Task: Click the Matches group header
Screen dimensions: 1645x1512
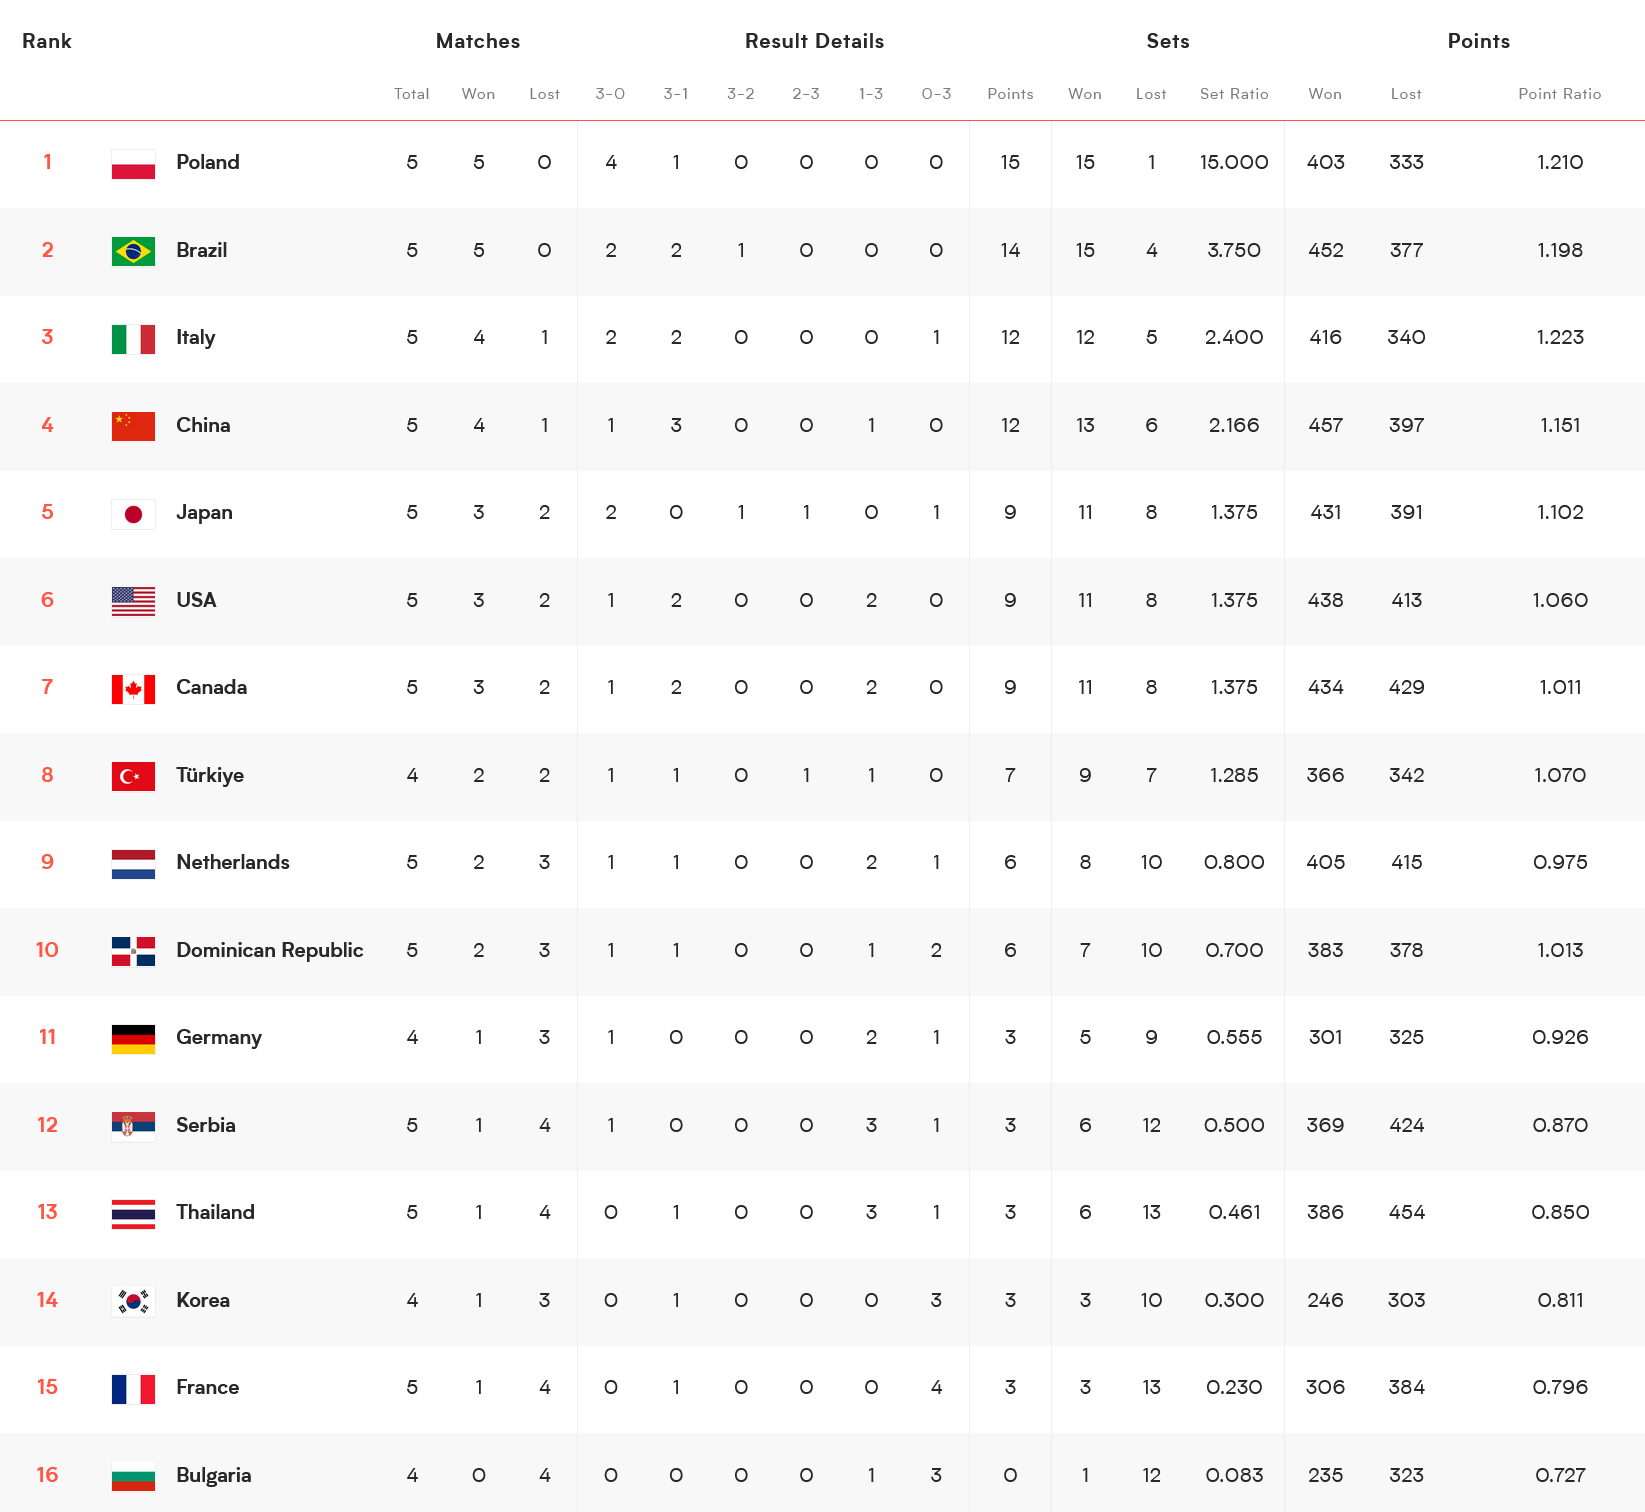Action: 478,41
